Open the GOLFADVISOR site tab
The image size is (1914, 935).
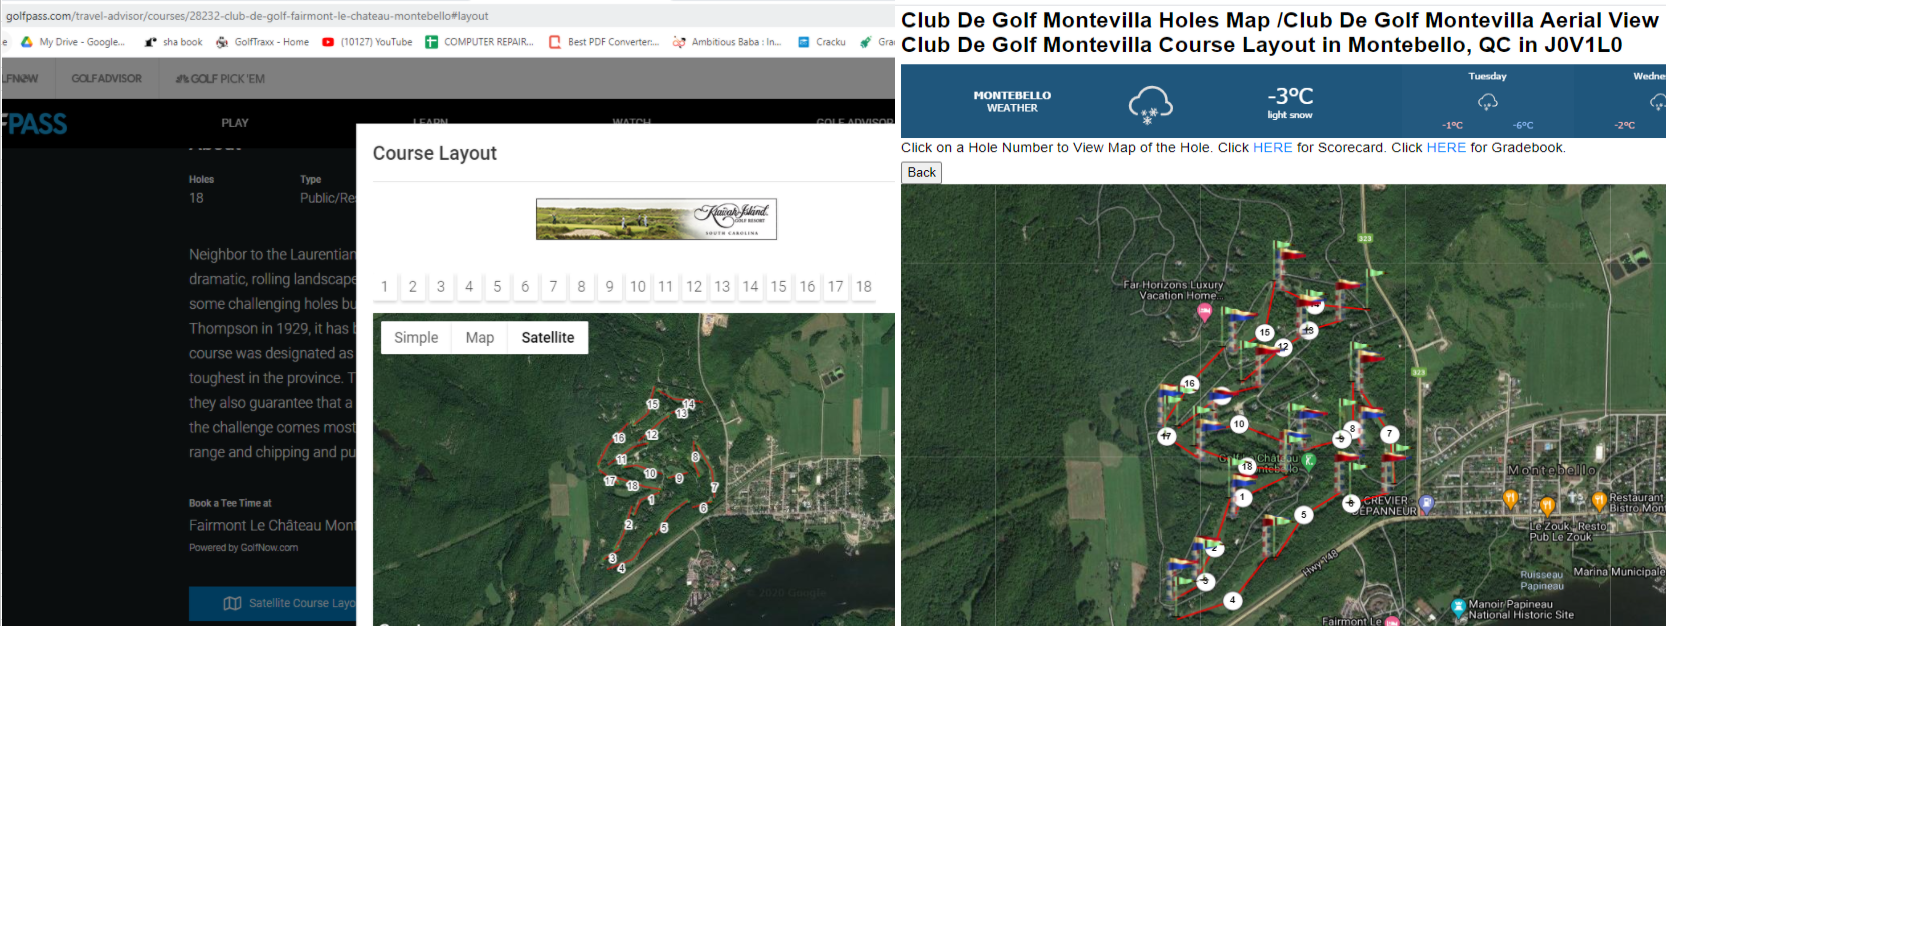(x=107, y=79)
